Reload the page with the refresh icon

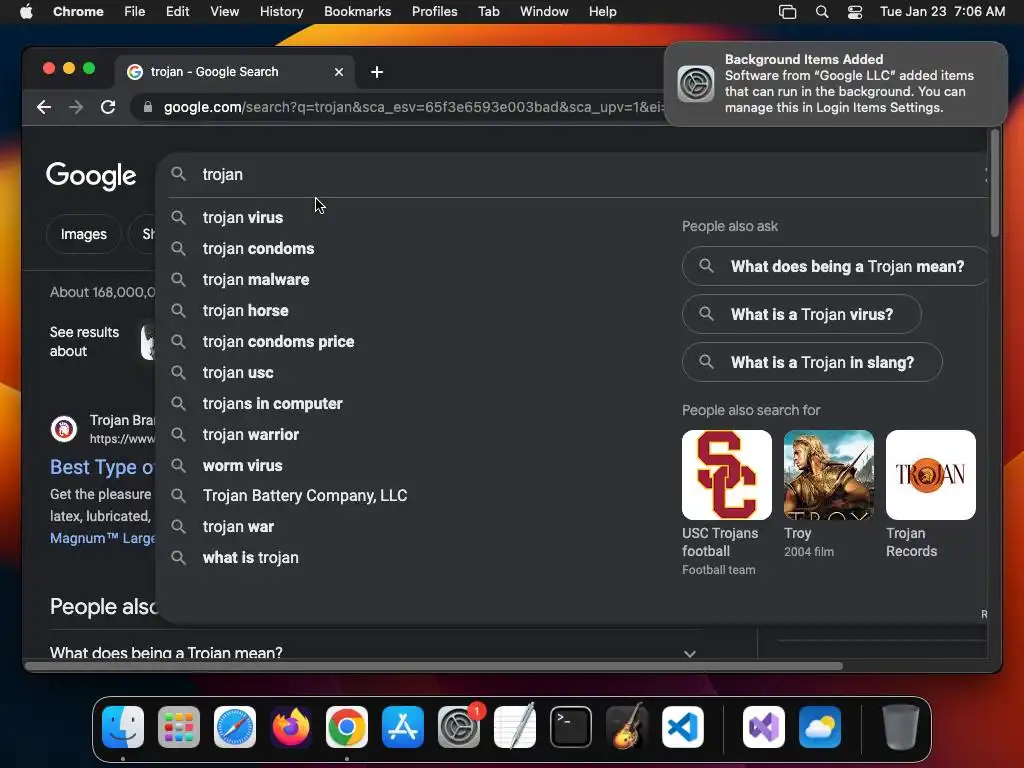pos(108,107)
